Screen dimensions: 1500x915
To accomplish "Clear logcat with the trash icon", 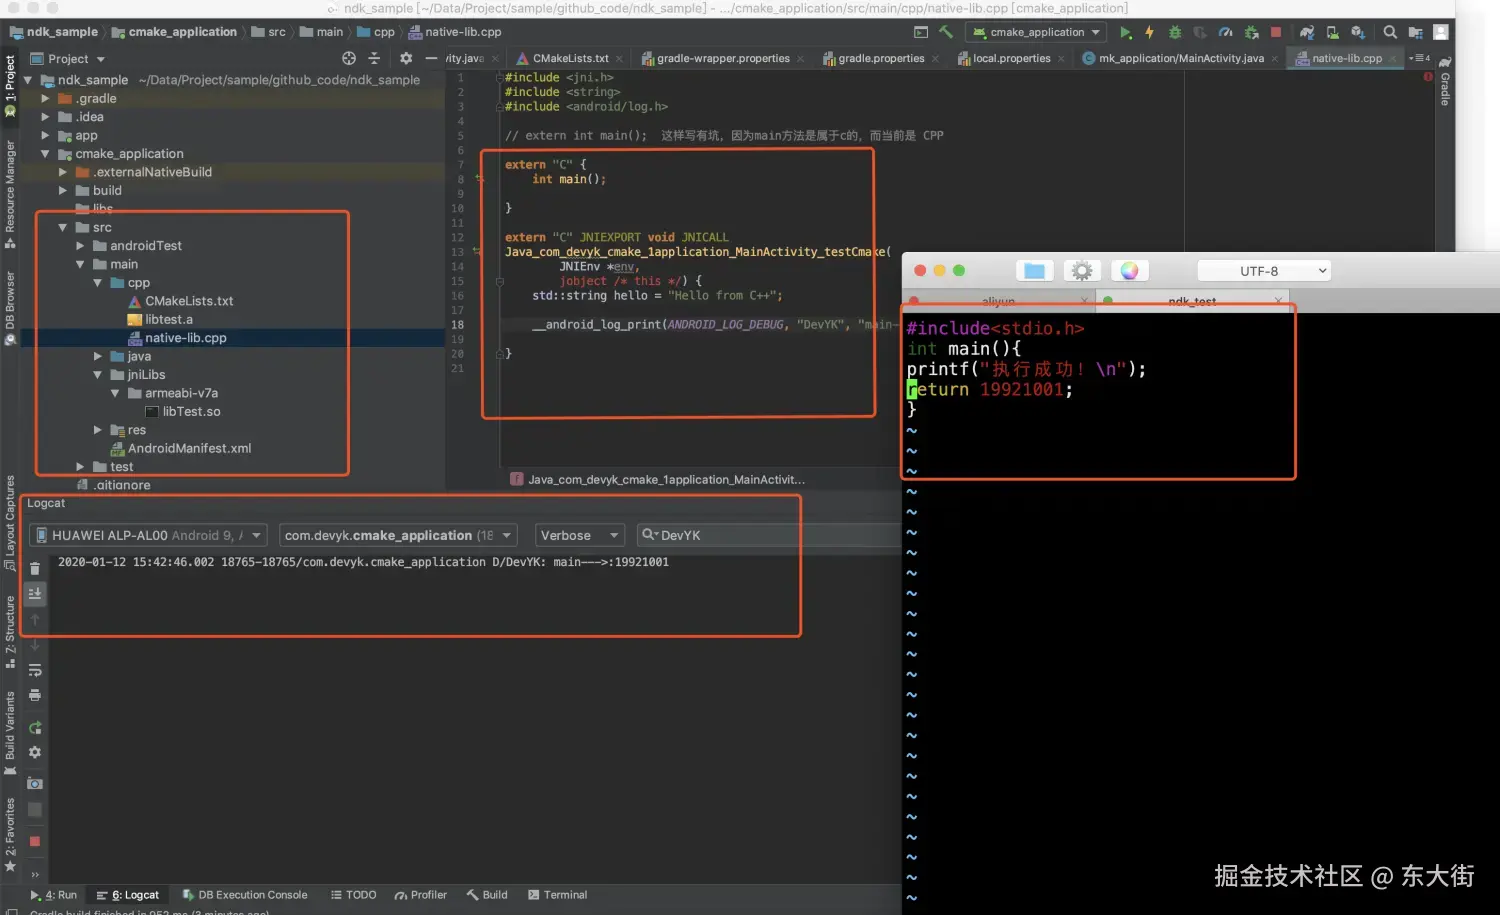I will (x=35, y=568).
